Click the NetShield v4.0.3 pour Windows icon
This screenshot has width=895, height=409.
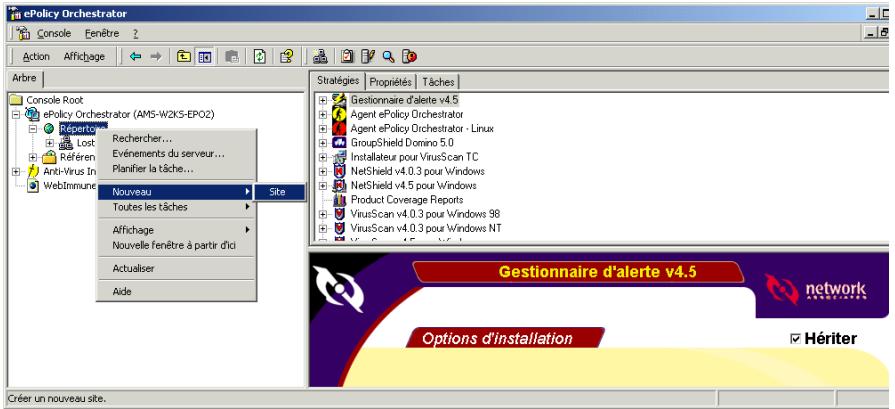pyautogui.click(x=340, y=171)
